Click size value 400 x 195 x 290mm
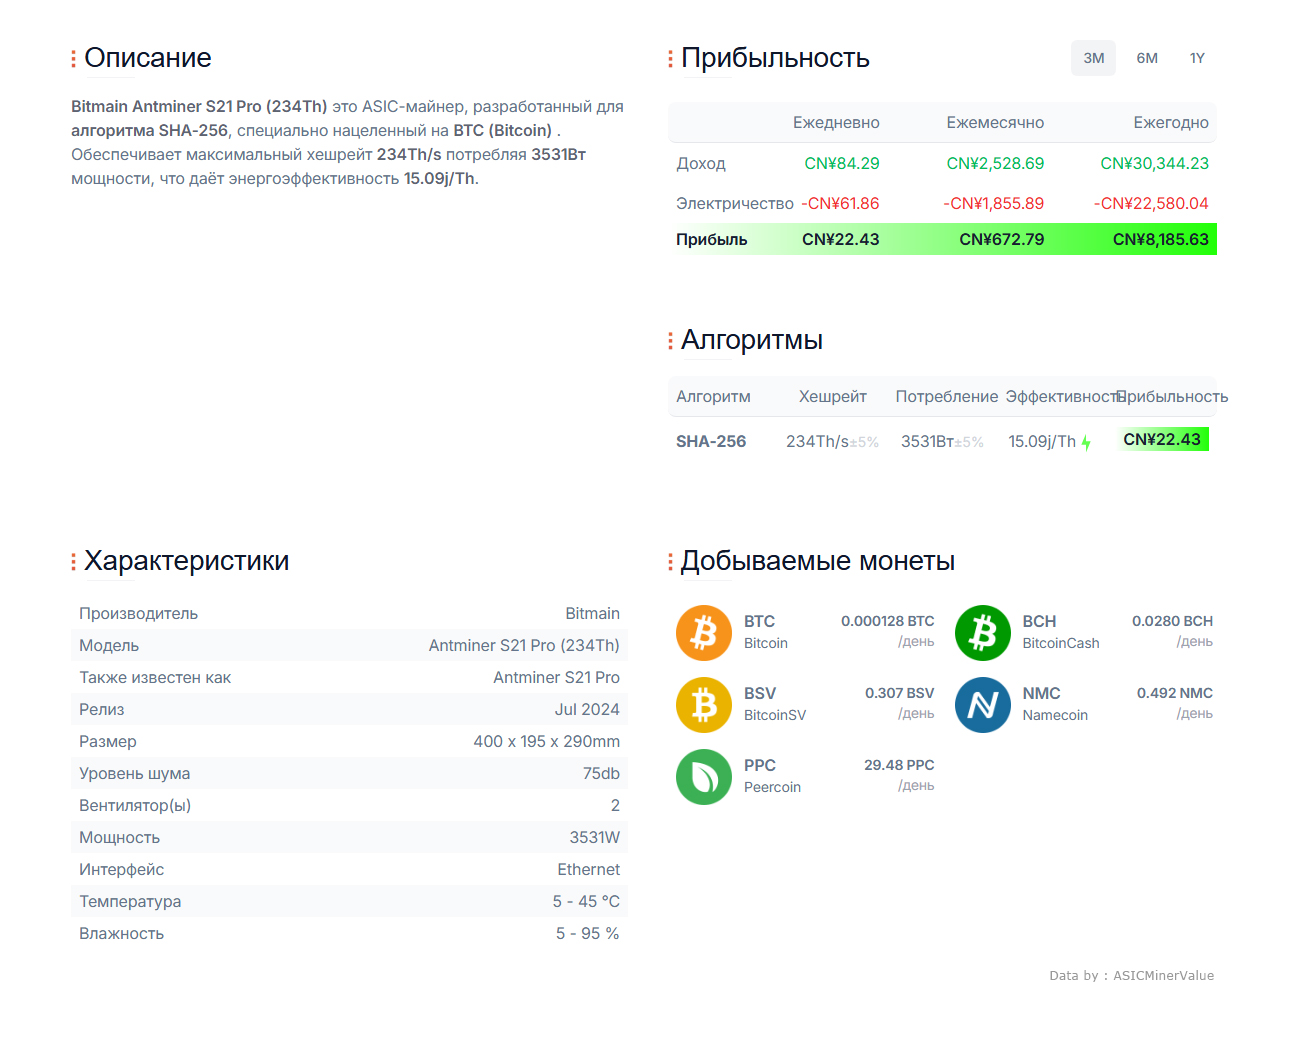This screenshot has width=1296, height=1039. tap(546, 741)
